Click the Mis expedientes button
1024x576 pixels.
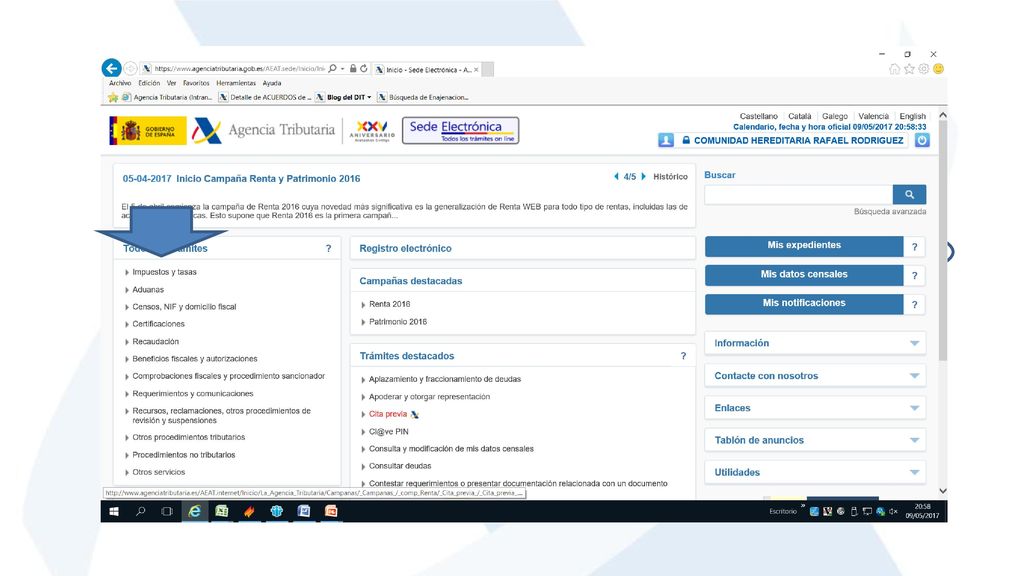point(804,246)
